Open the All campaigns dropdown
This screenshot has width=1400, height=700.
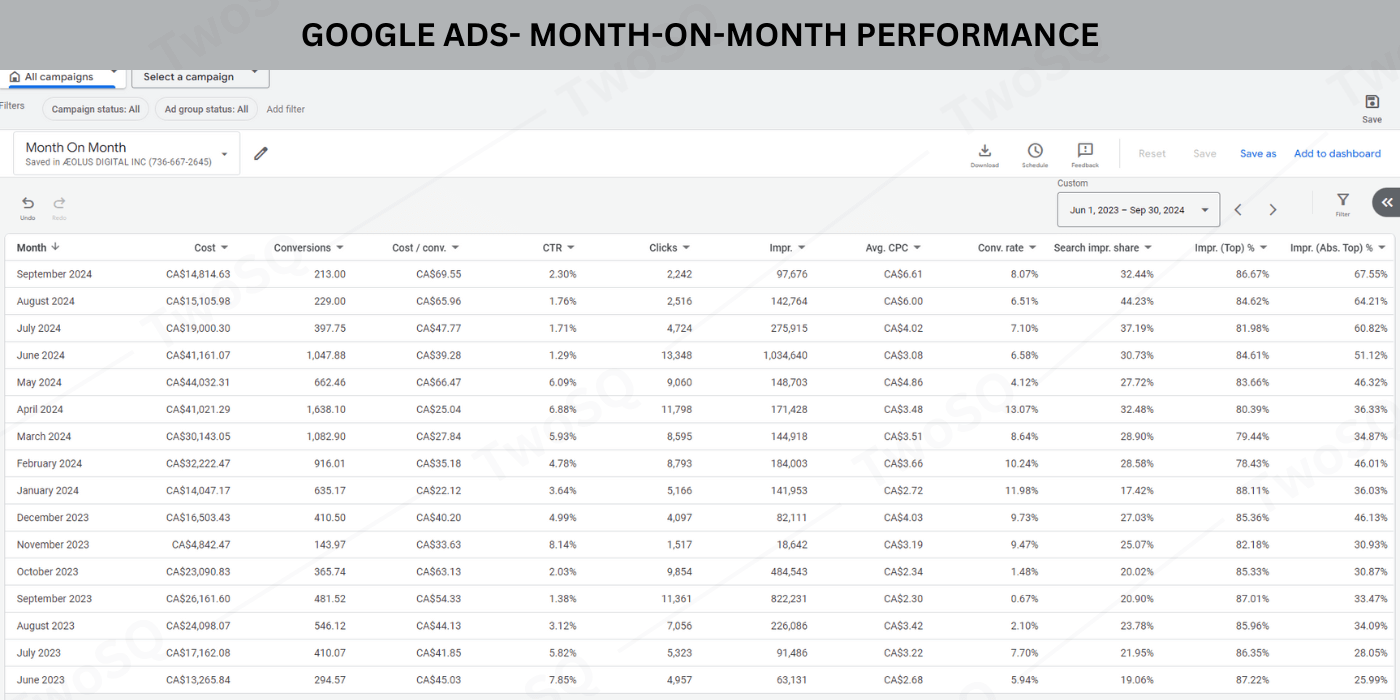pos(63,77)
